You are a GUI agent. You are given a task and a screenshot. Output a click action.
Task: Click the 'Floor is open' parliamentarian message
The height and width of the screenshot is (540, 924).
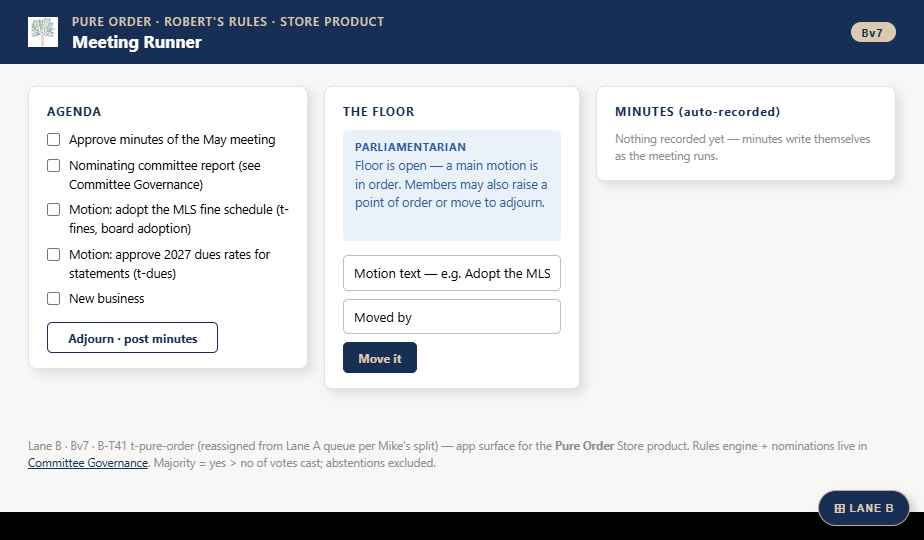pyautogui.click(x=451, y=184)
